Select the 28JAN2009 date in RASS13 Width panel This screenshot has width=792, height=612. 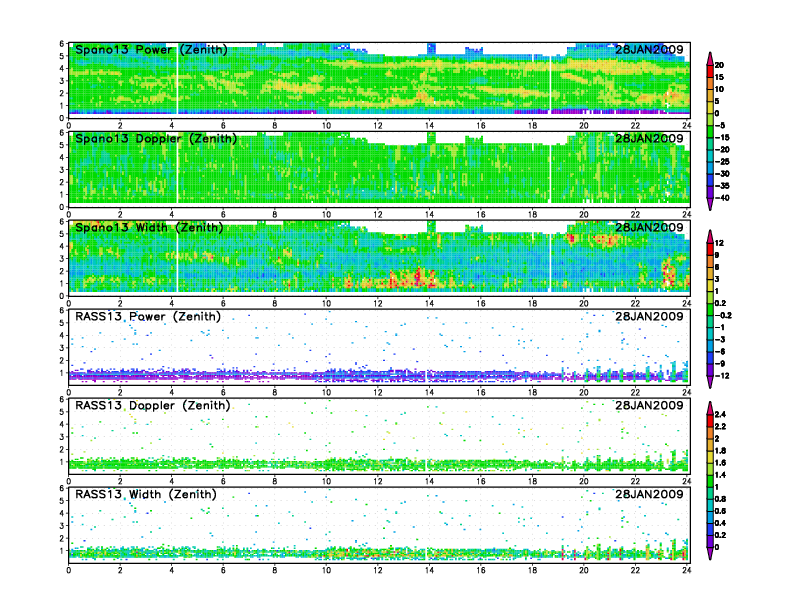click(649, 494)
